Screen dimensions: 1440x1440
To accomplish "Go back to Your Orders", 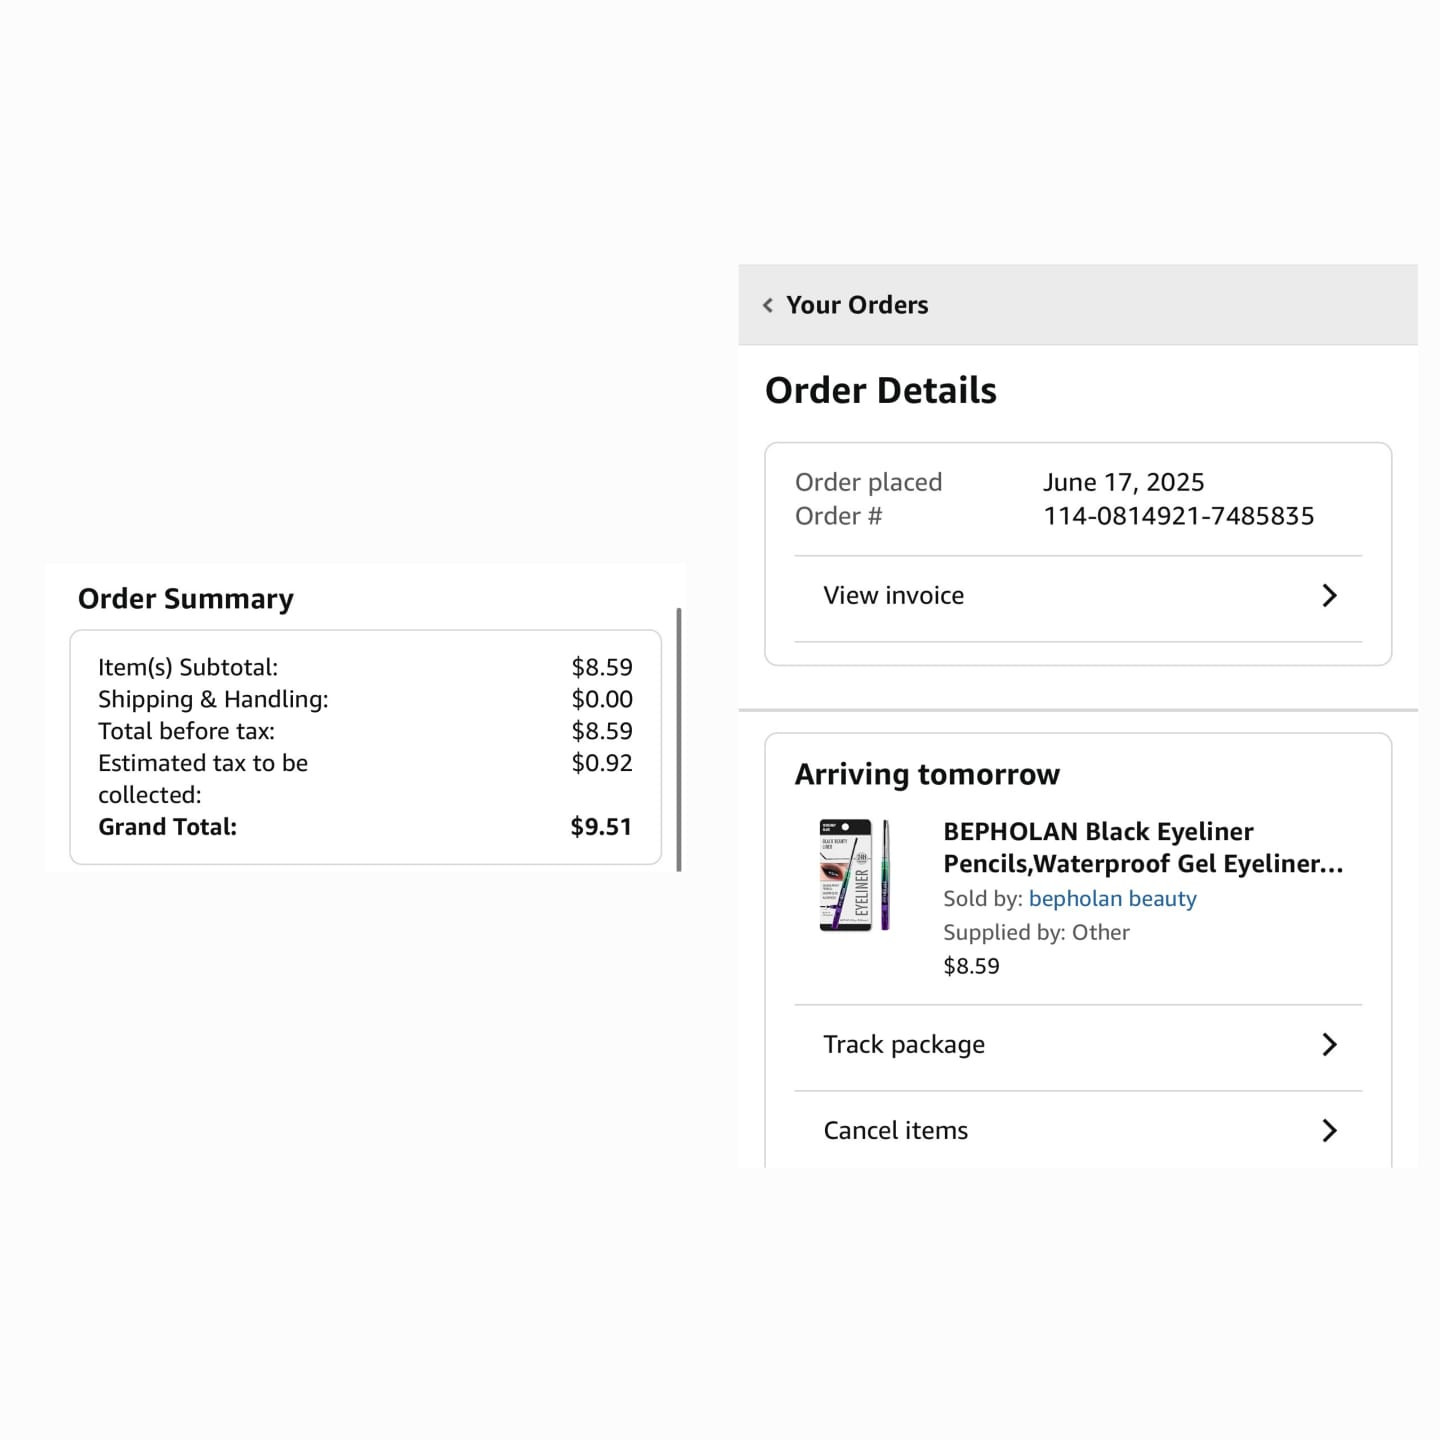I will pos(857,305).
